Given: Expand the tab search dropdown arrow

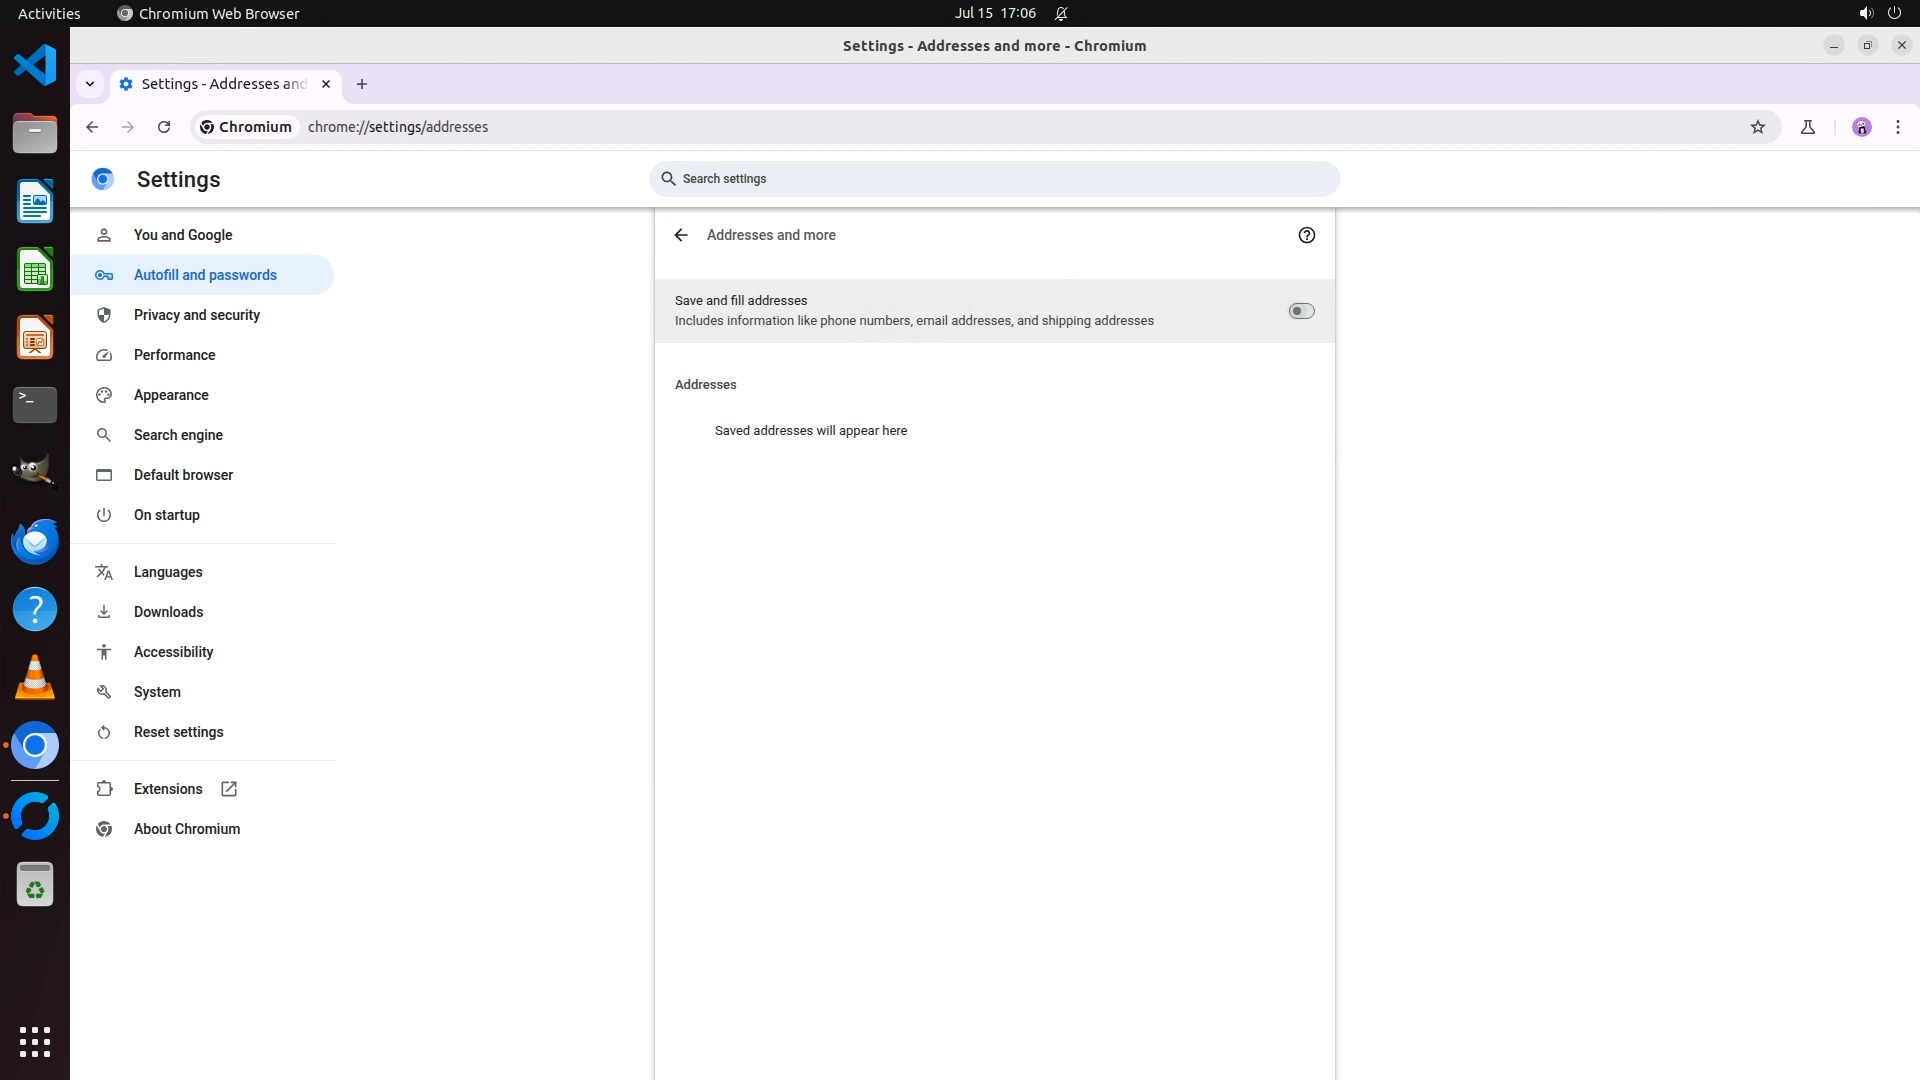Looking at the screenshot, I should pyautogui.click(x=90, y=84).
